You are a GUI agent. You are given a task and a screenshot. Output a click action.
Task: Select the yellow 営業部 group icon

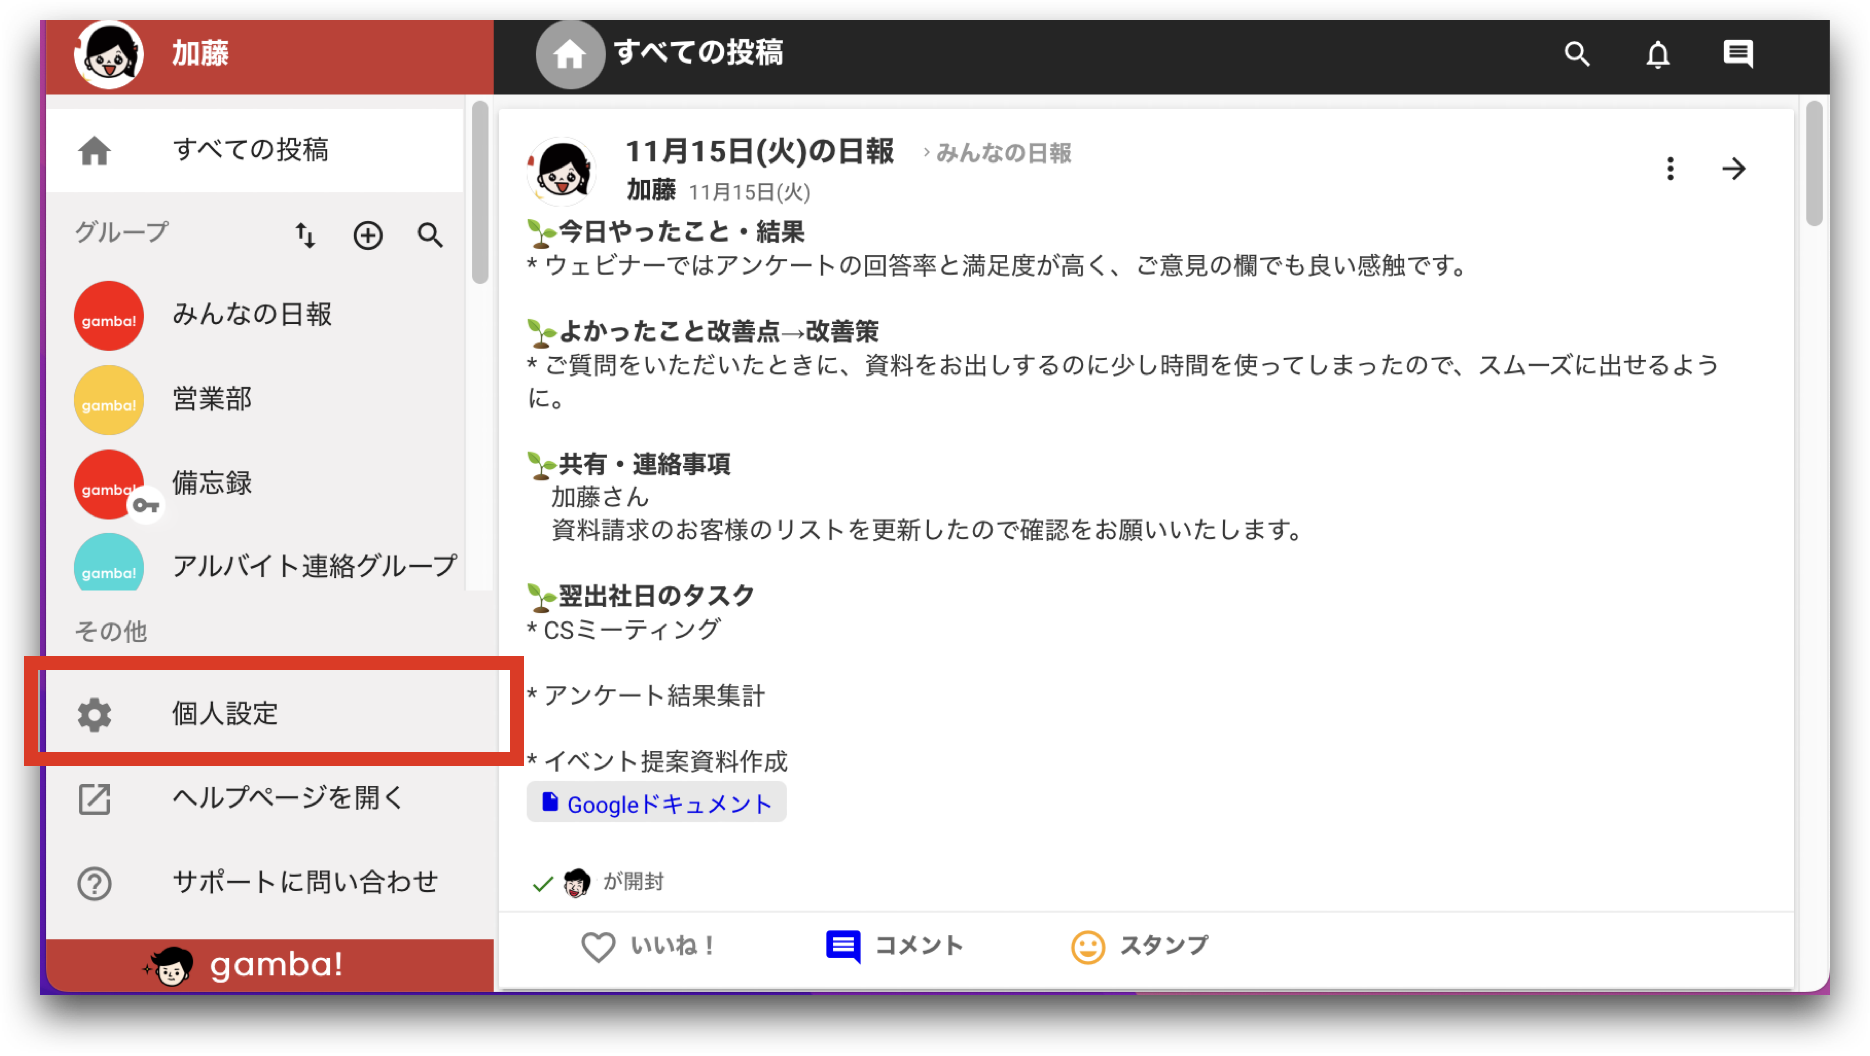(x=109, y=400)
